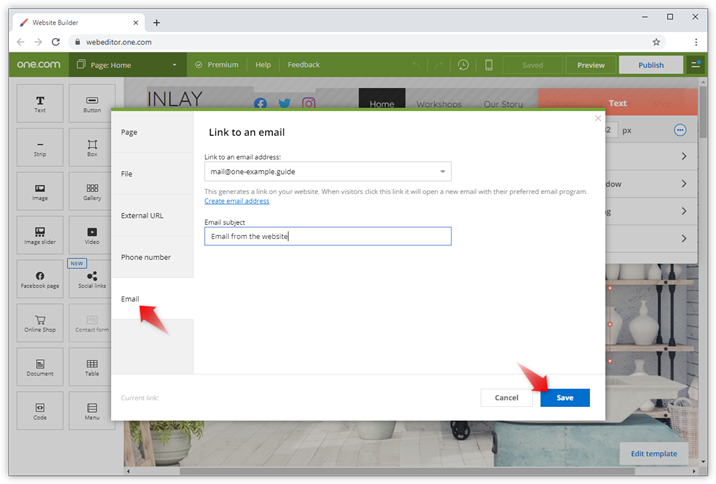Click the Save button in dialog

tap(565, 397)
